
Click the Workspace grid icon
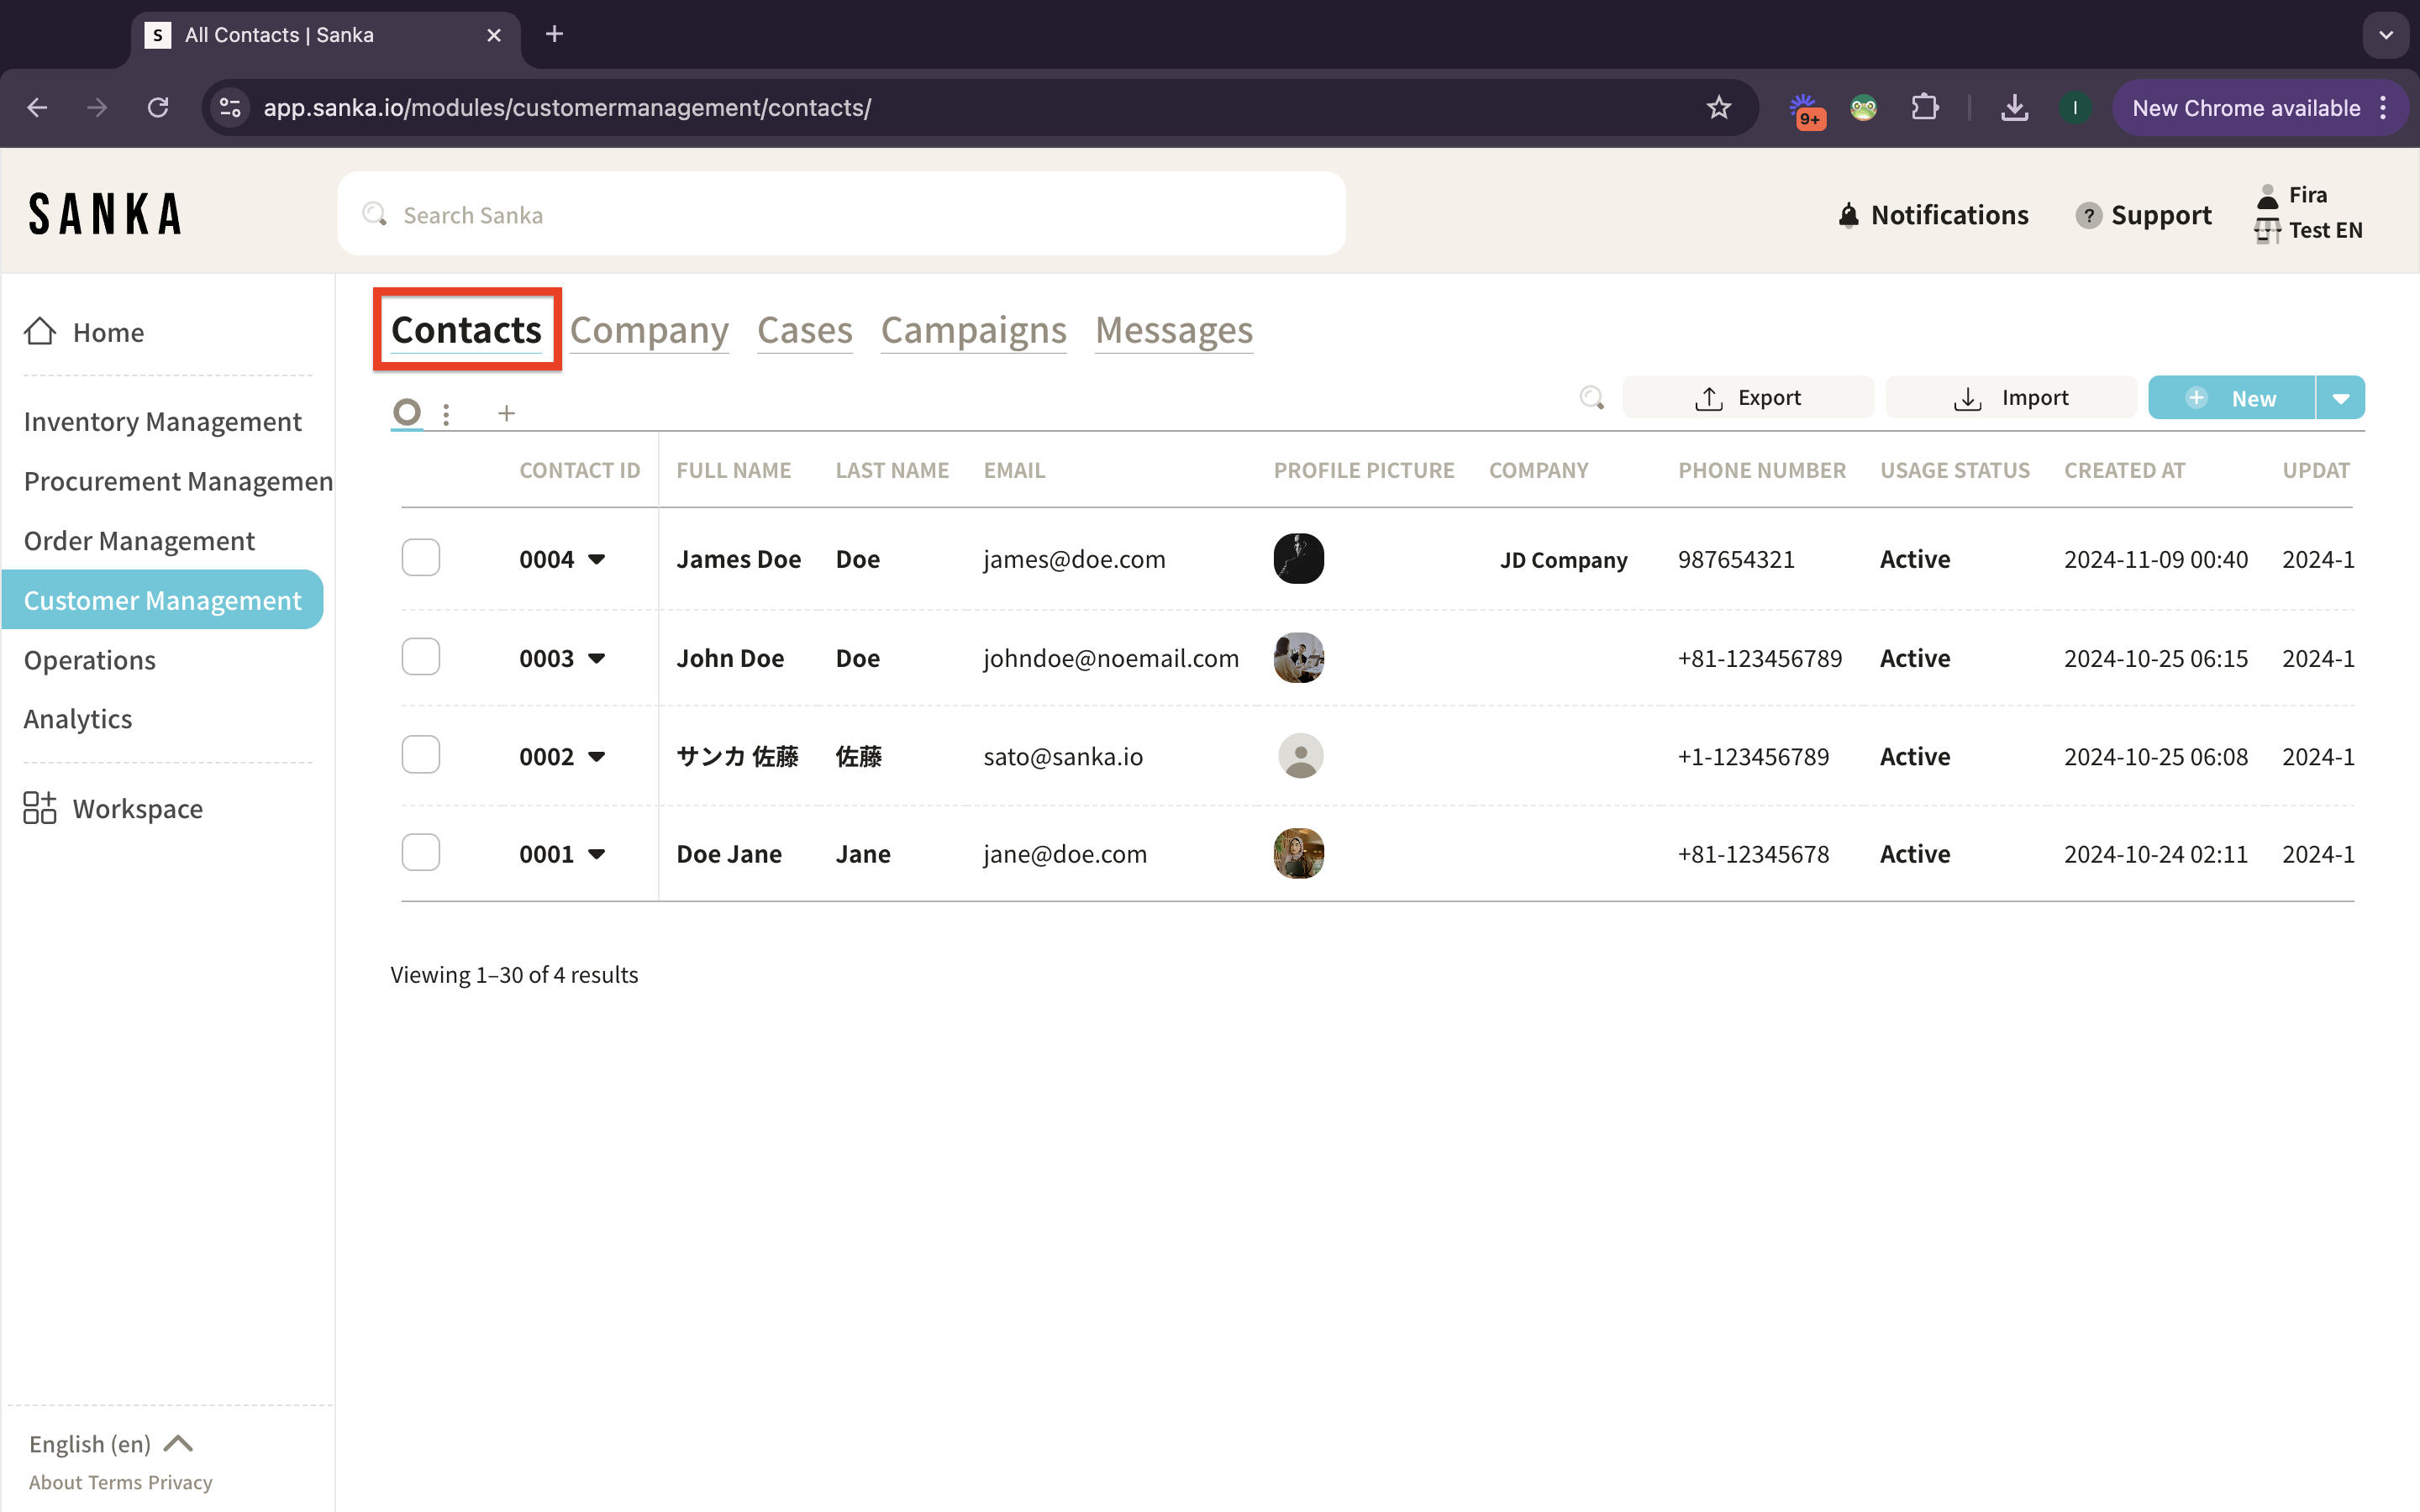(40, 808)
